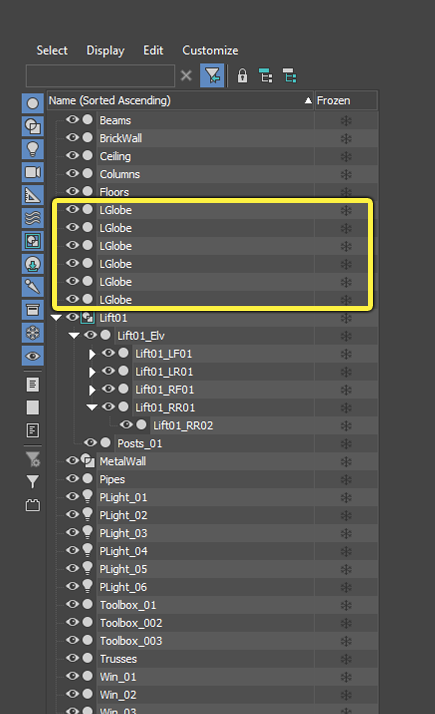Open the Customize menu
Viewport: 435px width, 714px height.
pos(210,51)
